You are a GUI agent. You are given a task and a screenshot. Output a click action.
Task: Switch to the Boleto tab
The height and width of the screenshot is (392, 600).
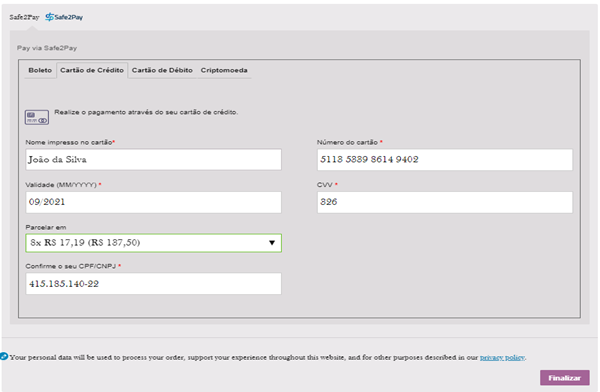40,70
